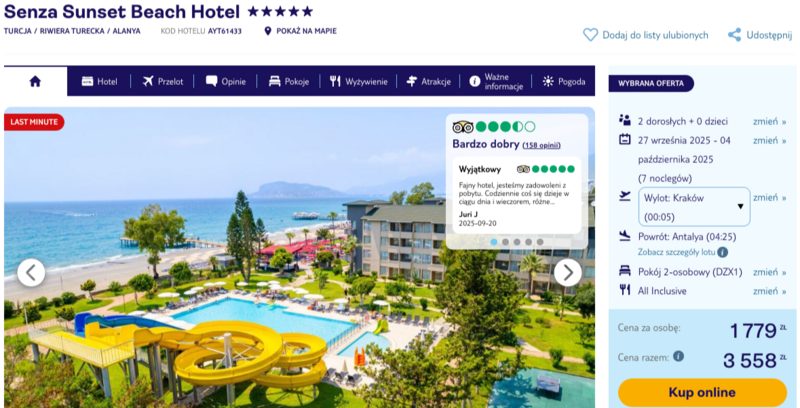Click the Kup online button
This screenshot has width=800, height=408.
click(x=702, y=392)
